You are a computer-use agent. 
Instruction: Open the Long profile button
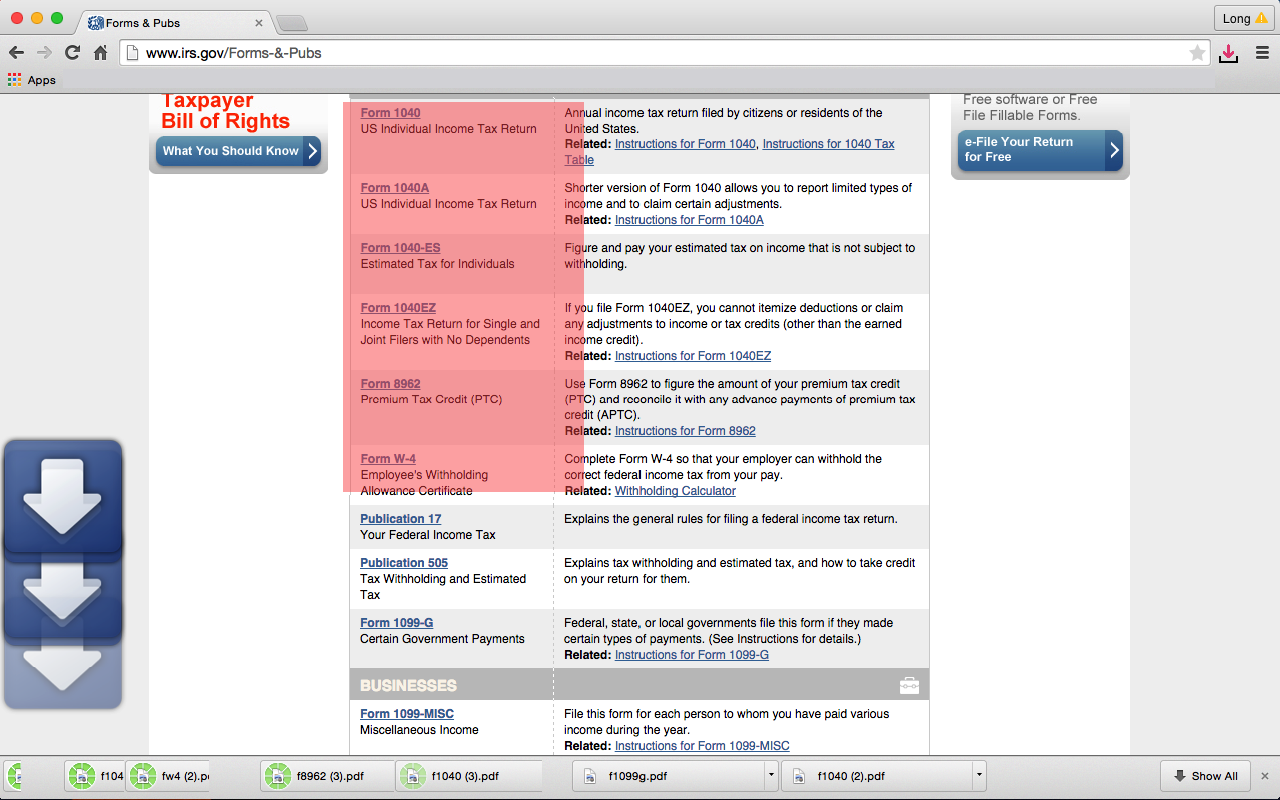coord(1244,18)
